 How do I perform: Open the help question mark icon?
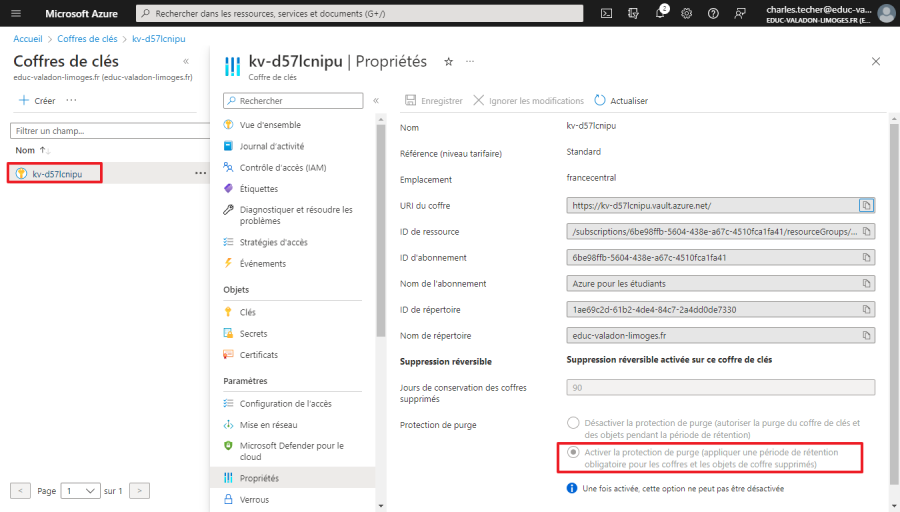coord(713,13)
